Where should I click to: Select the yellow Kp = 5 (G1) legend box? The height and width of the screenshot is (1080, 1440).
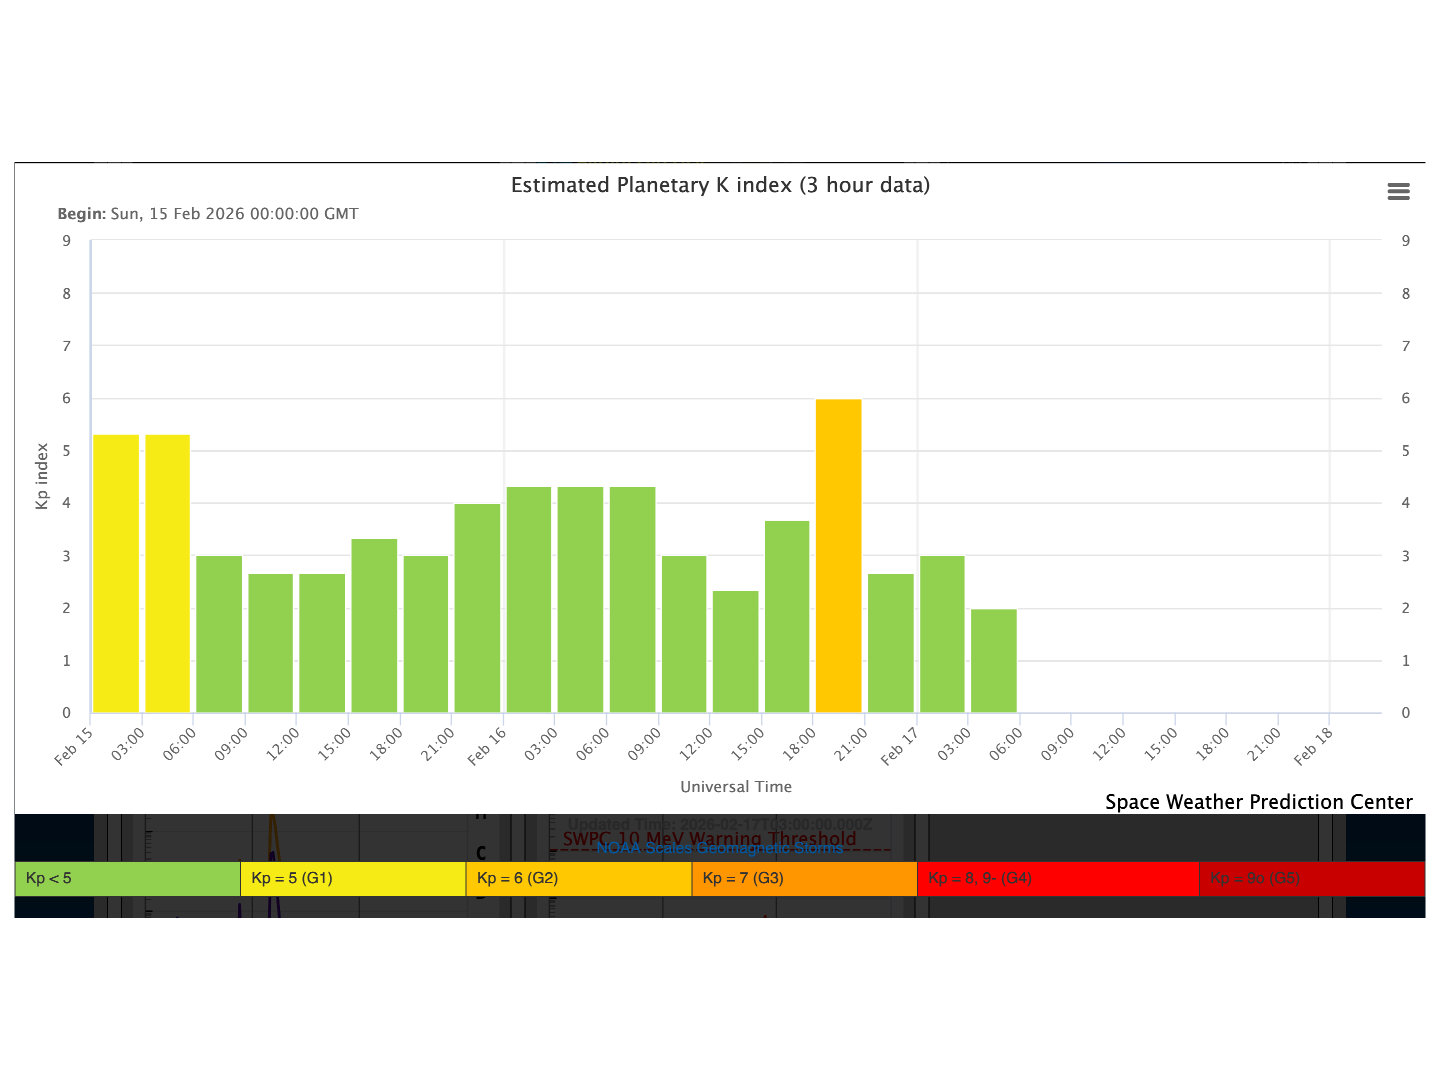tap(353, 879)
